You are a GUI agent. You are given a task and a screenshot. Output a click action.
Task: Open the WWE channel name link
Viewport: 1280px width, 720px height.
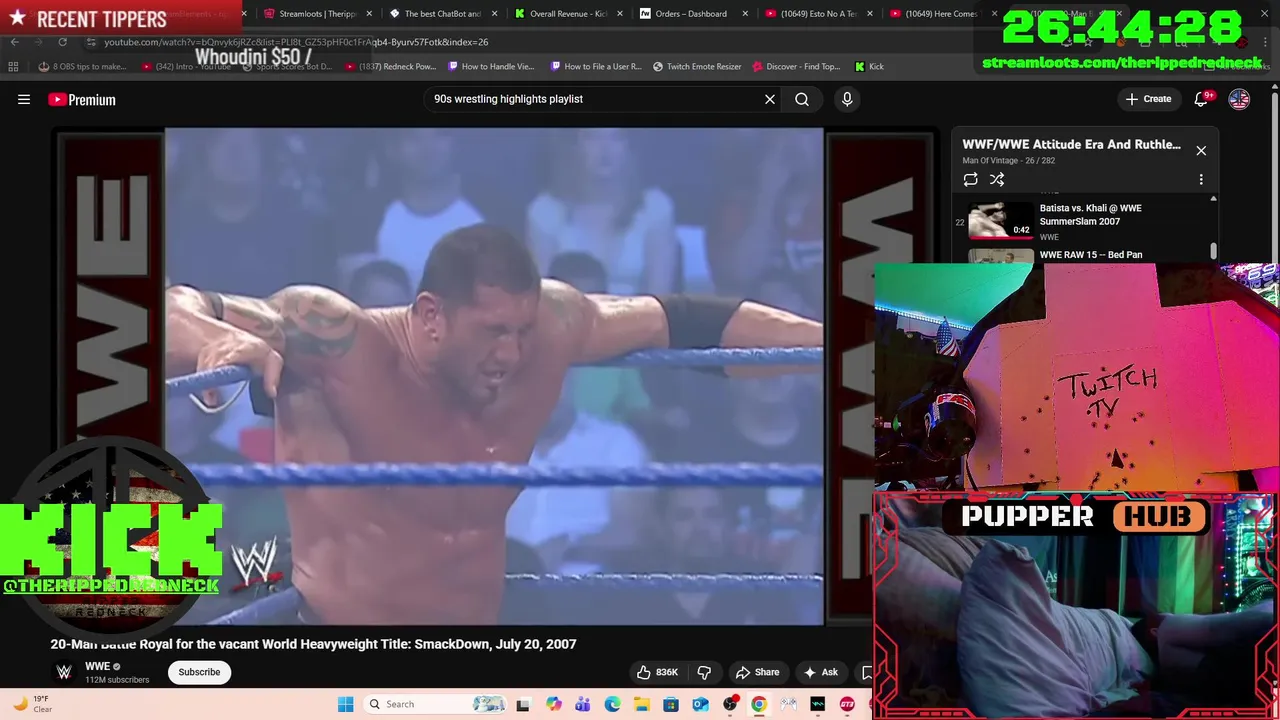coord(97,667)
